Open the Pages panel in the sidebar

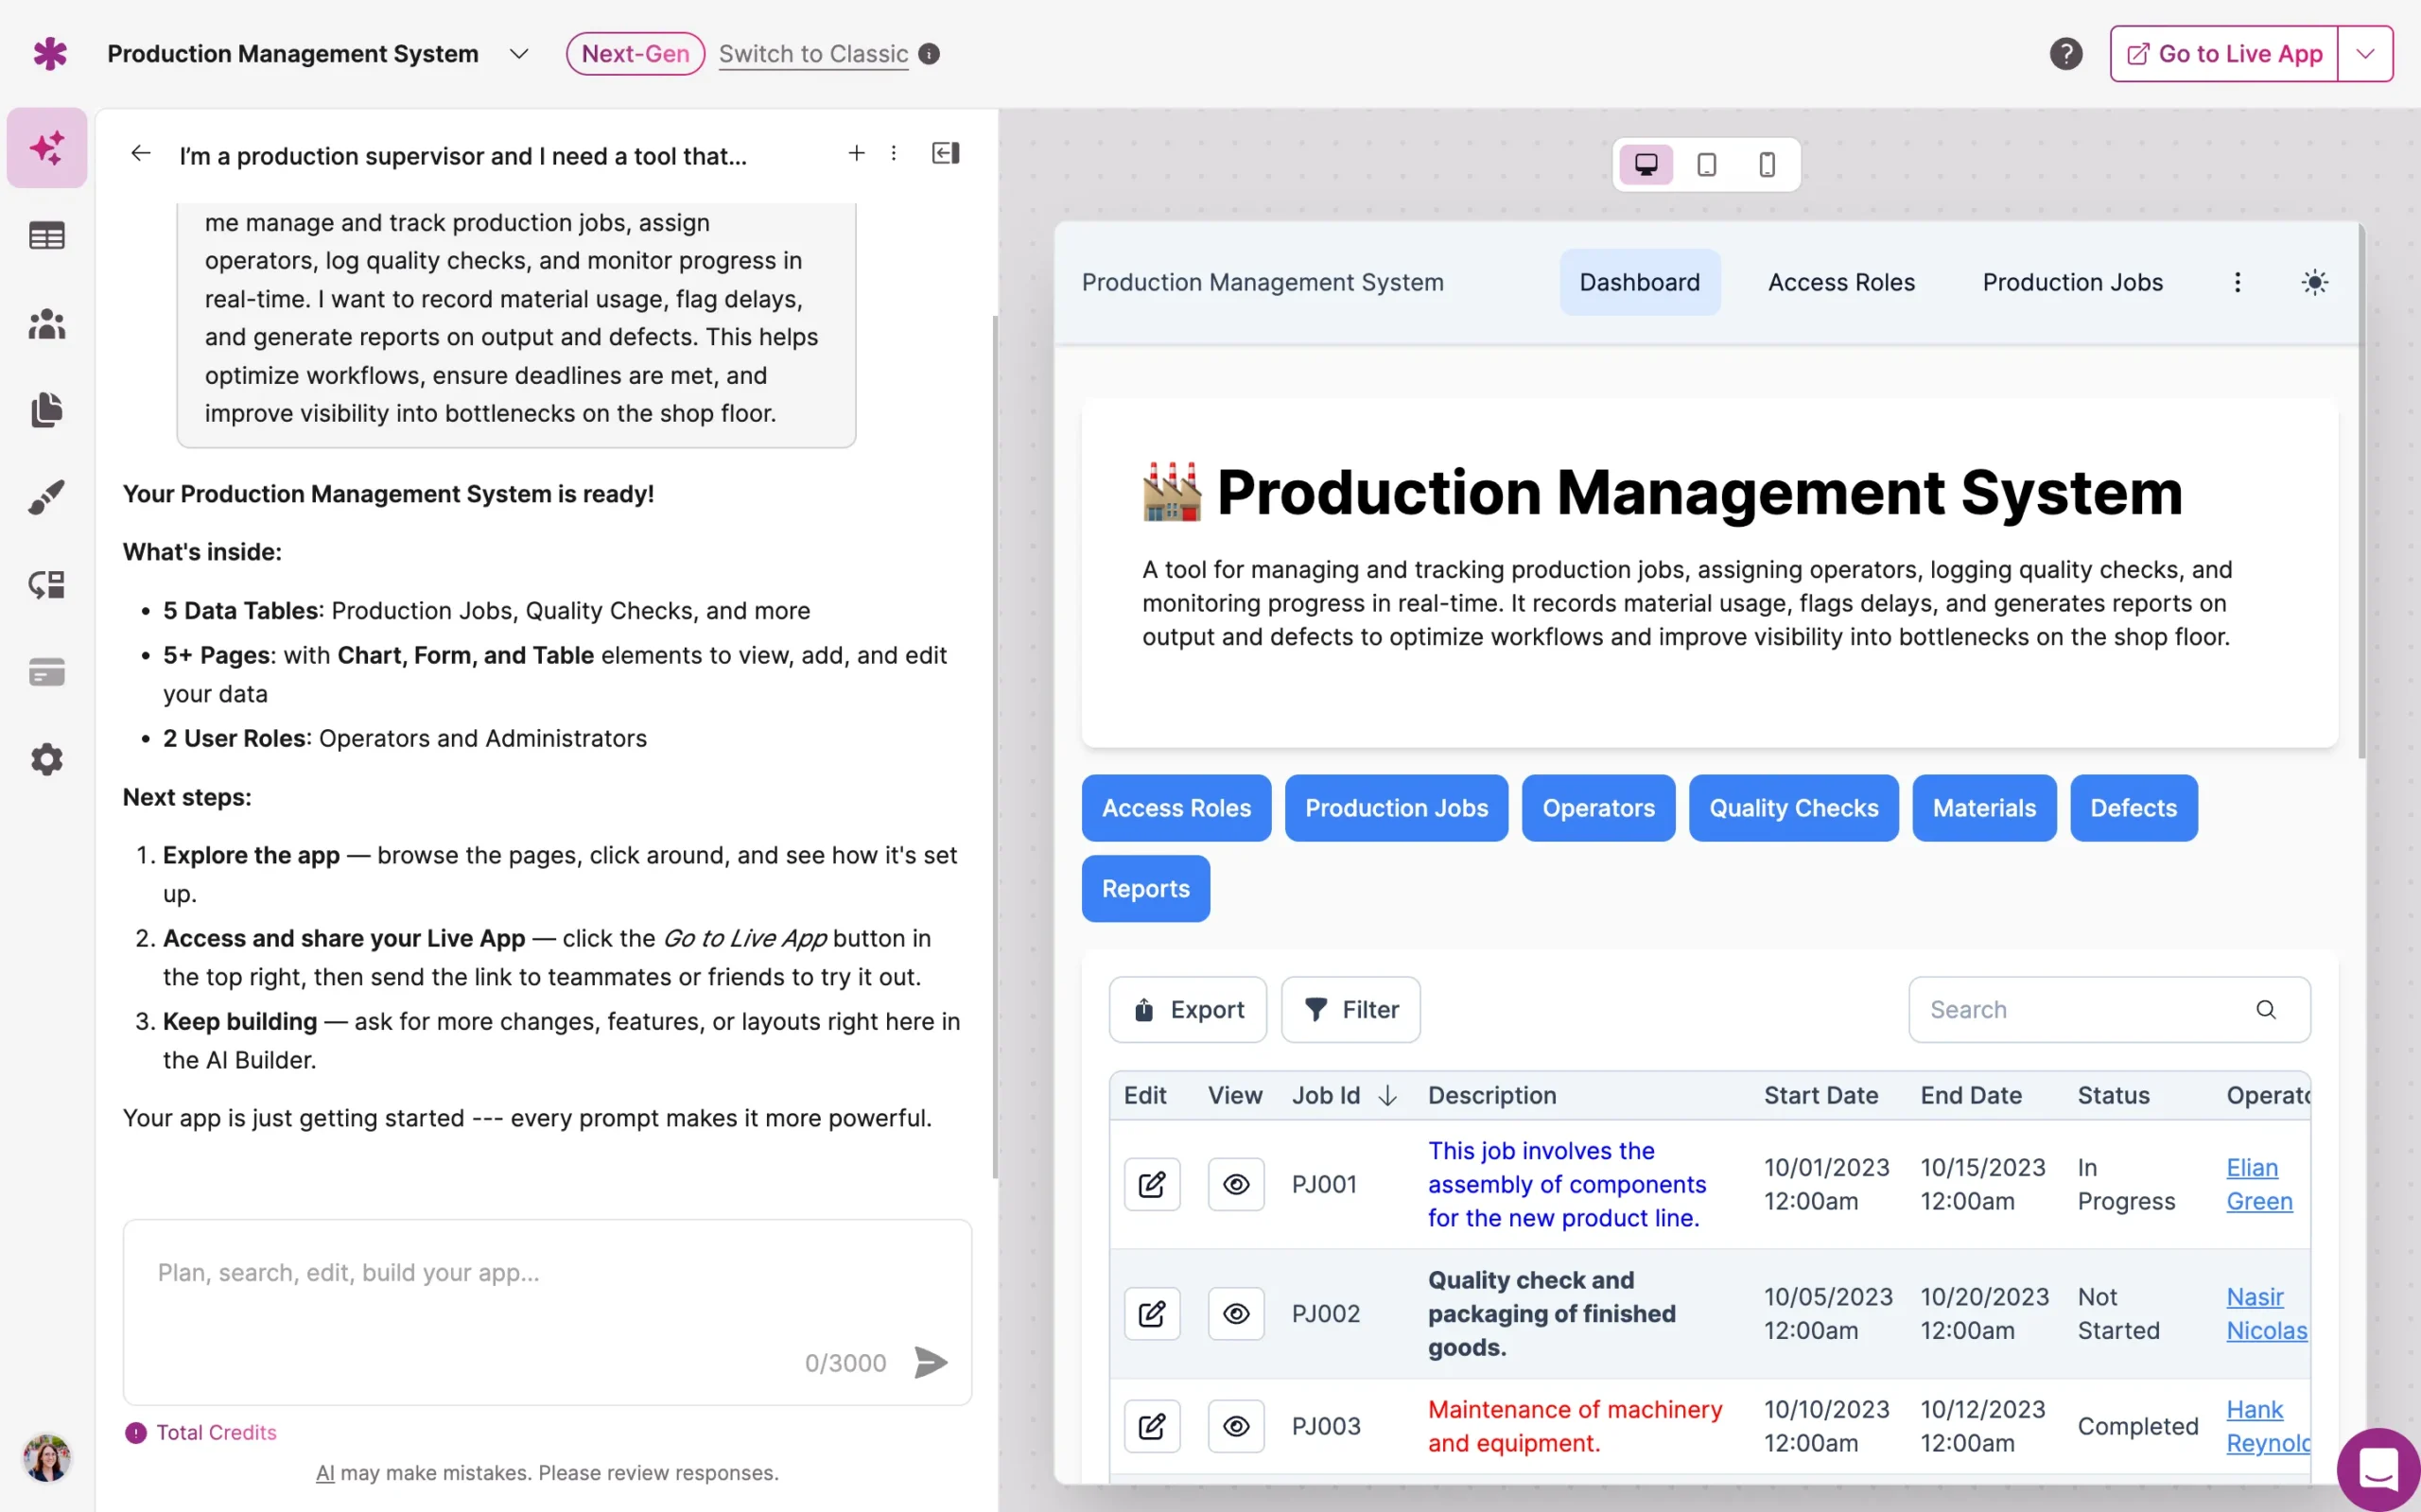point(46,410)
